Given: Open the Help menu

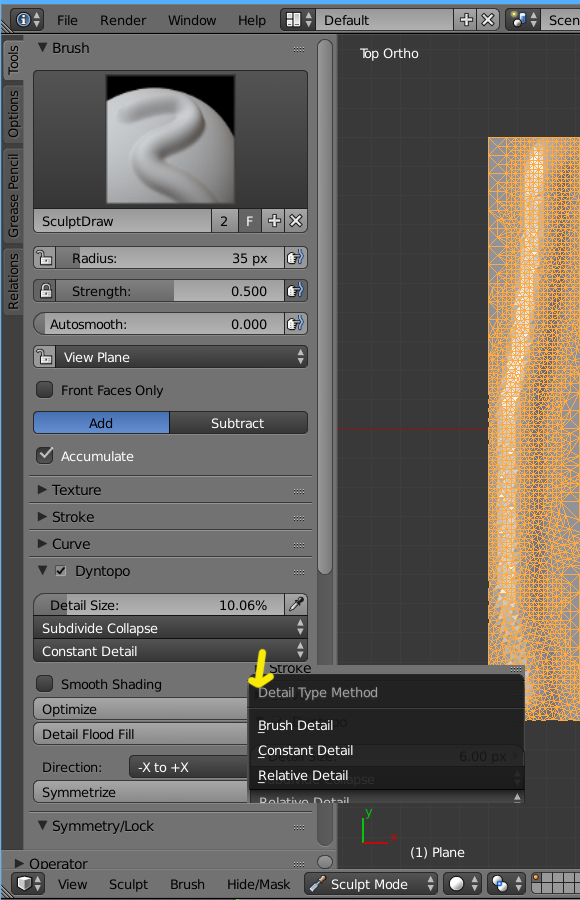Looking at the screenshot, I should click(252, 20).
